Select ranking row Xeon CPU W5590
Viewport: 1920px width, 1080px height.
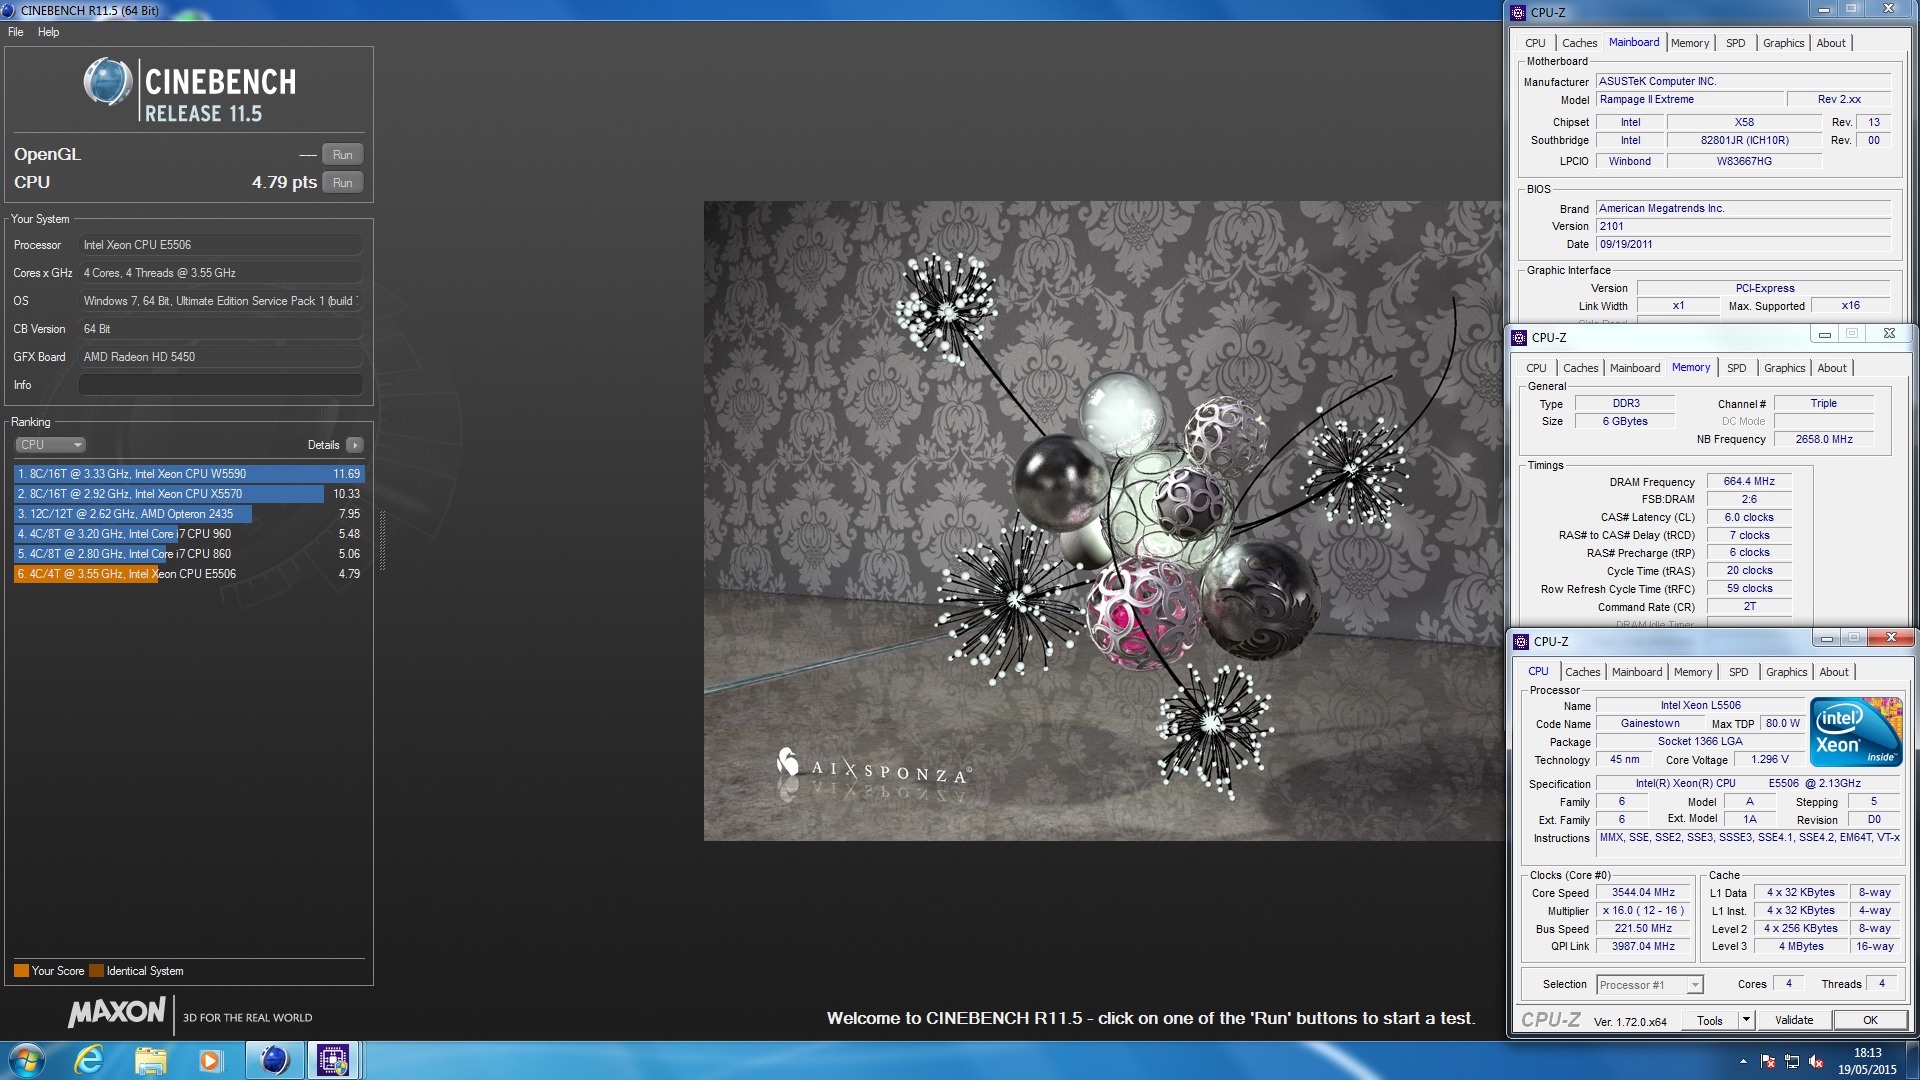coord(189,474)
